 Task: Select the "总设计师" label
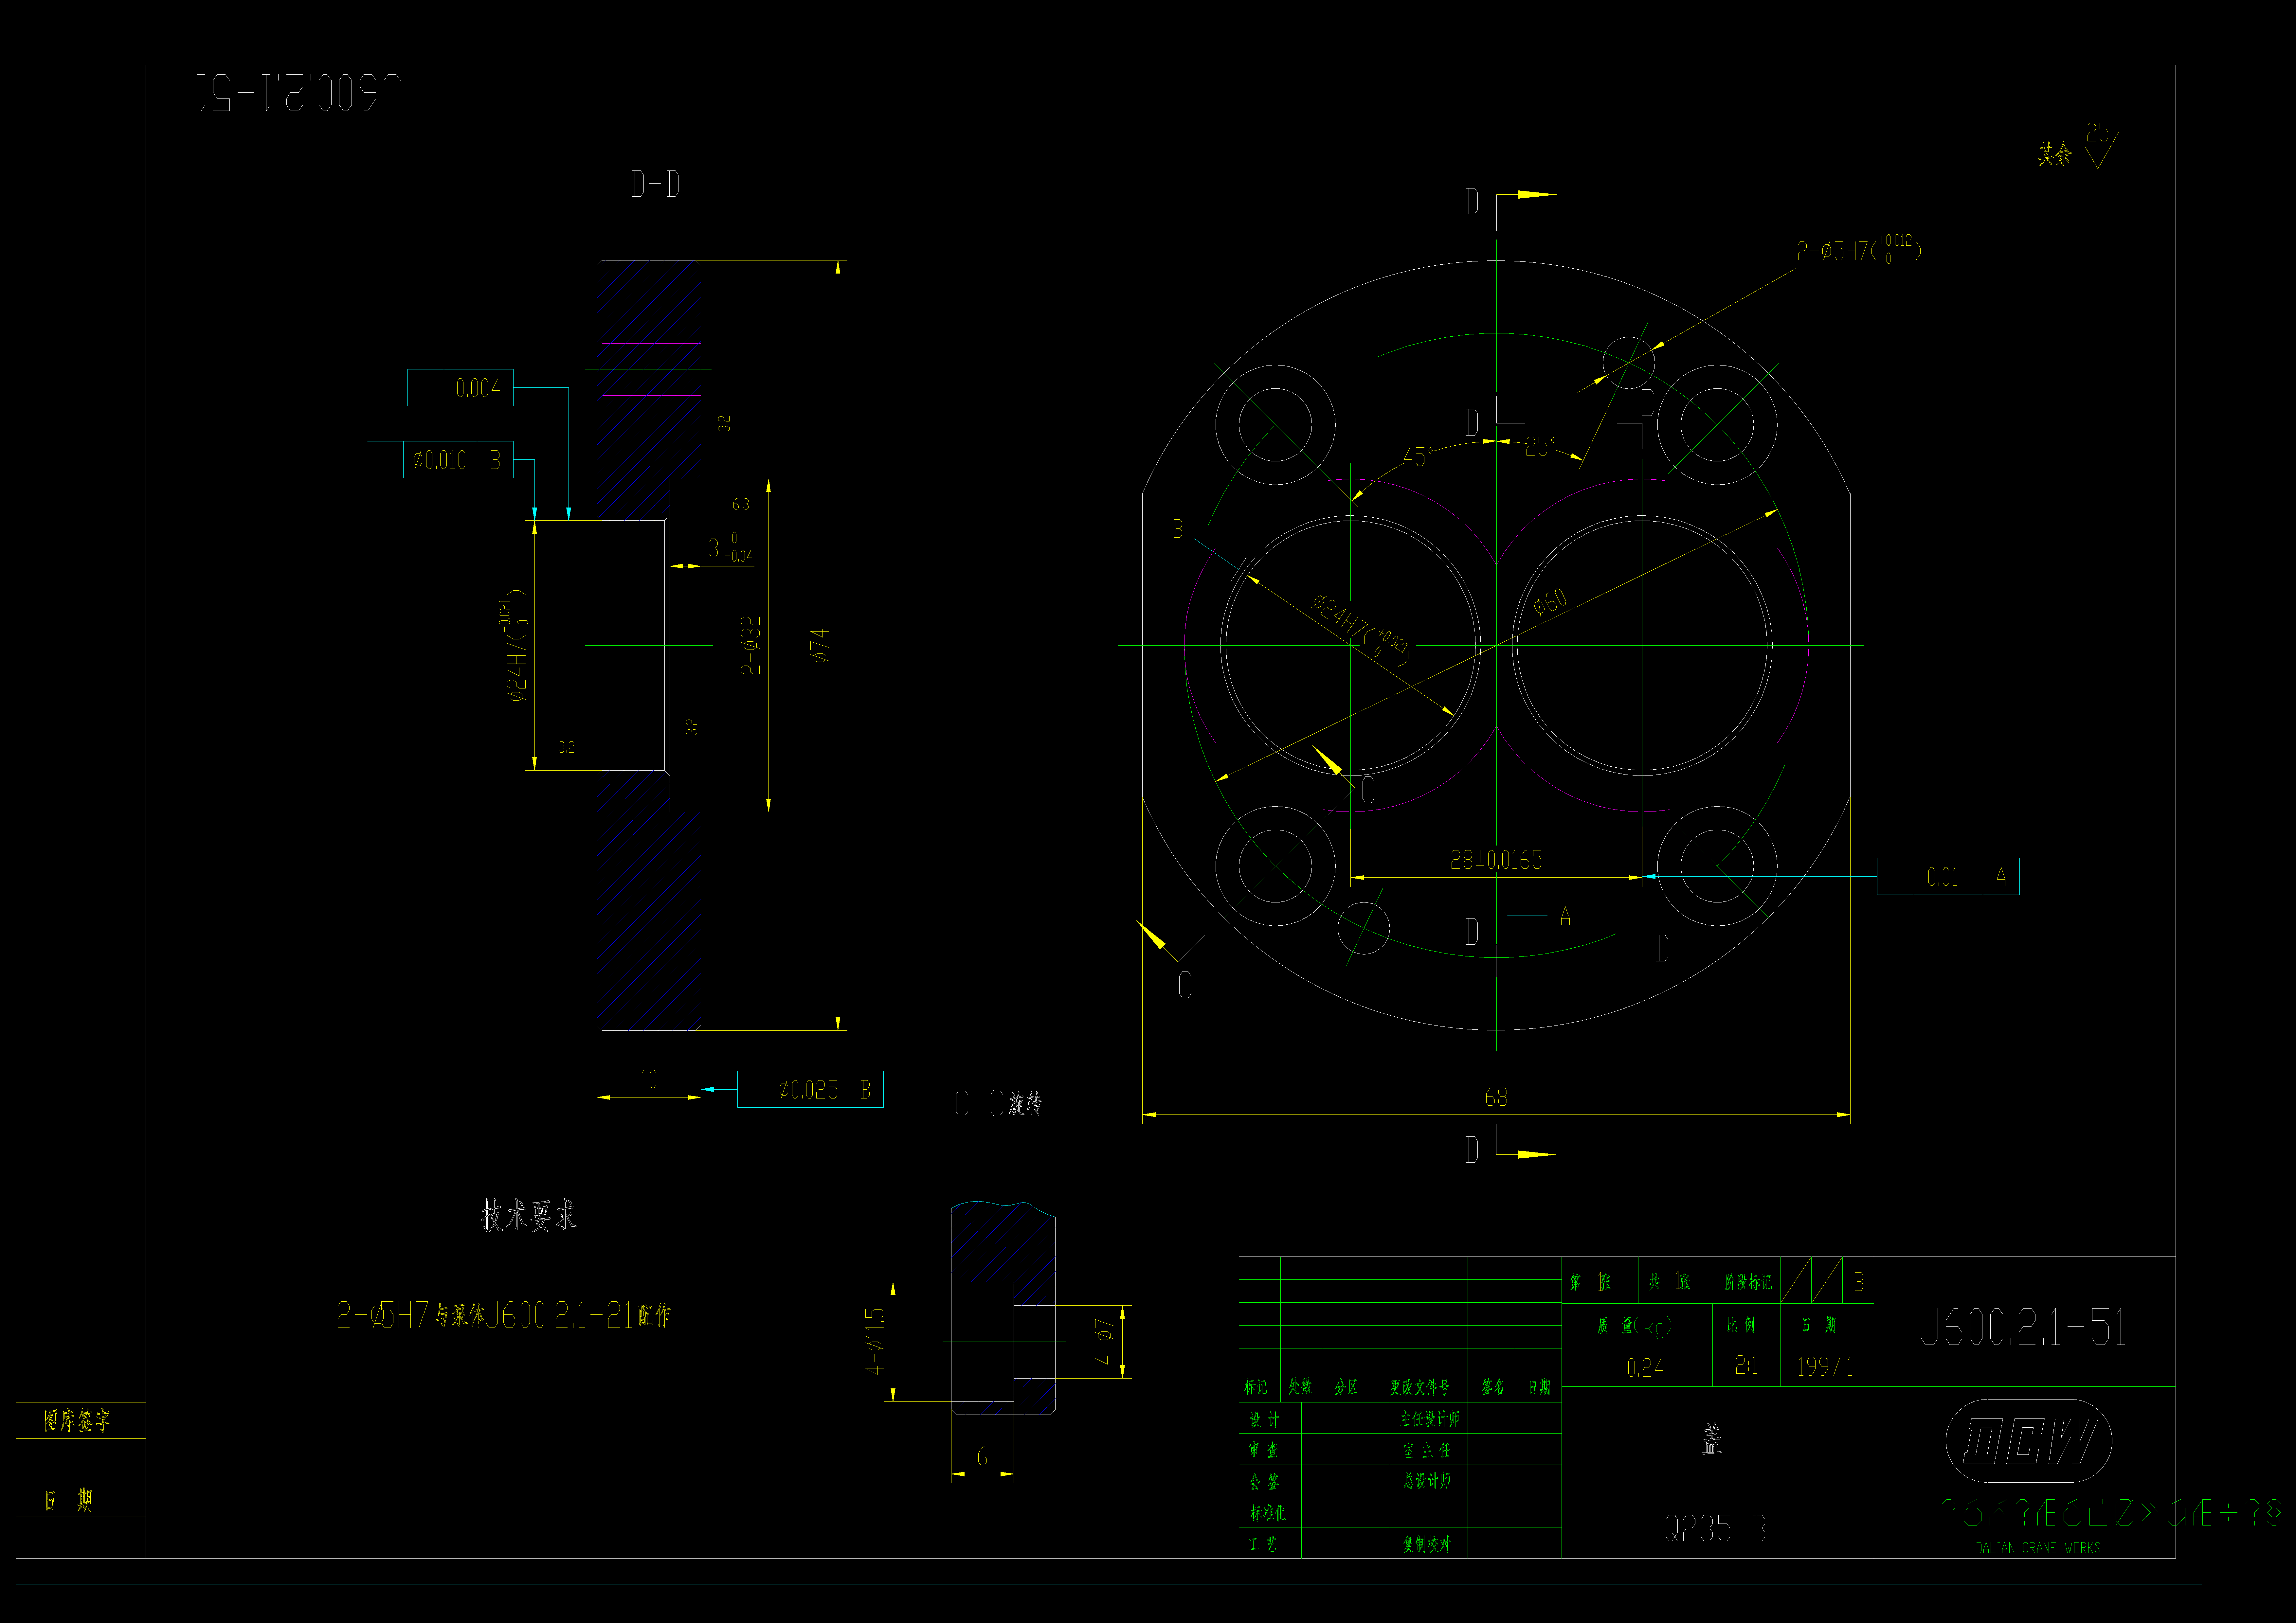point(1427,1481)
